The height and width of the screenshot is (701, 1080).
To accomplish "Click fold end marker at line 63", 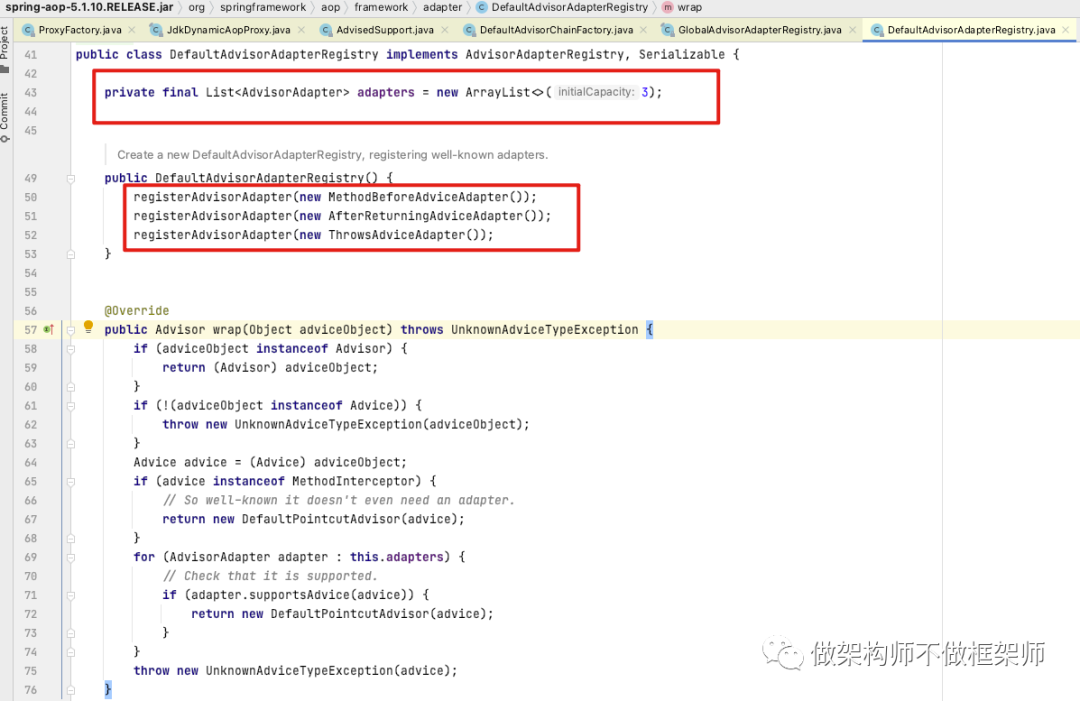I will 70,443.
